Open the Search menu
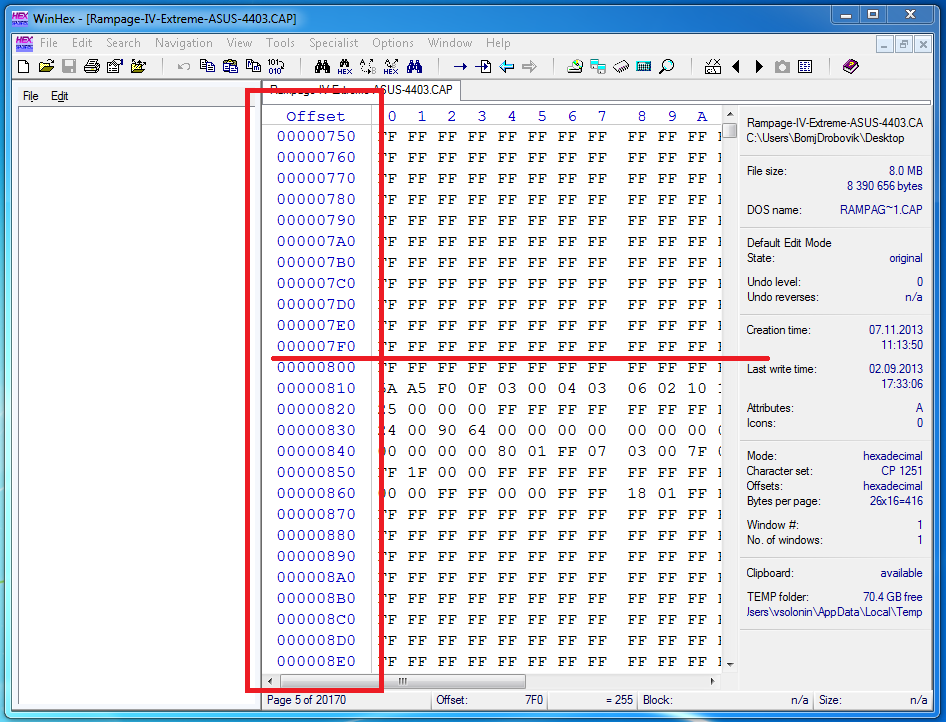This screenshot has height=722, width=946. point(123,43)
